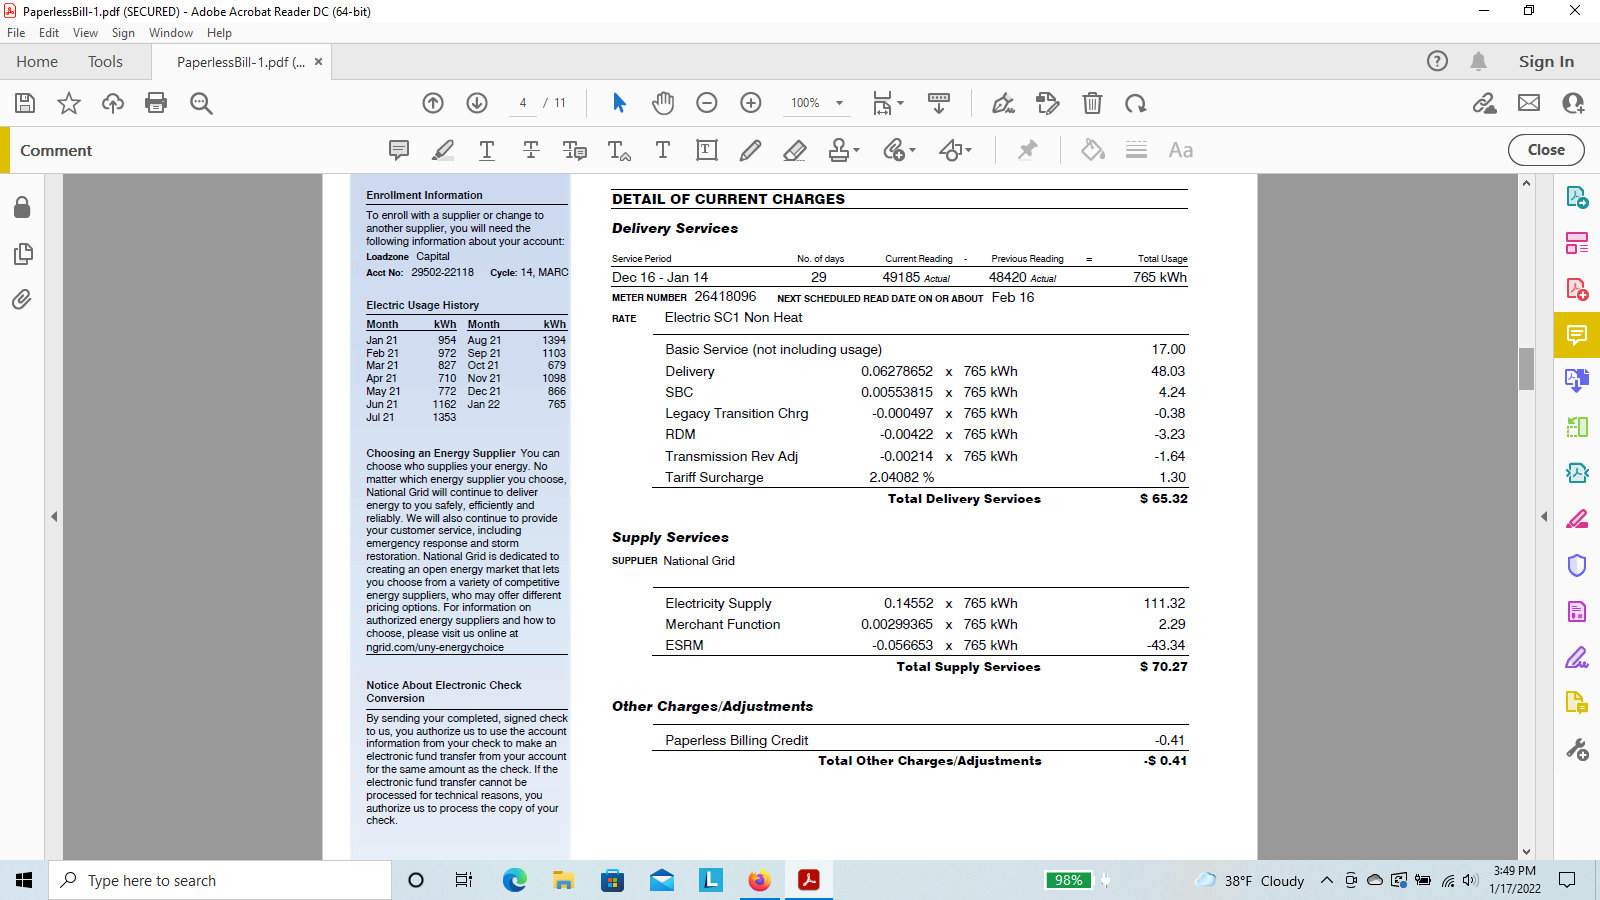
Task: Toggle the hand pan tool
Action: 663,103
